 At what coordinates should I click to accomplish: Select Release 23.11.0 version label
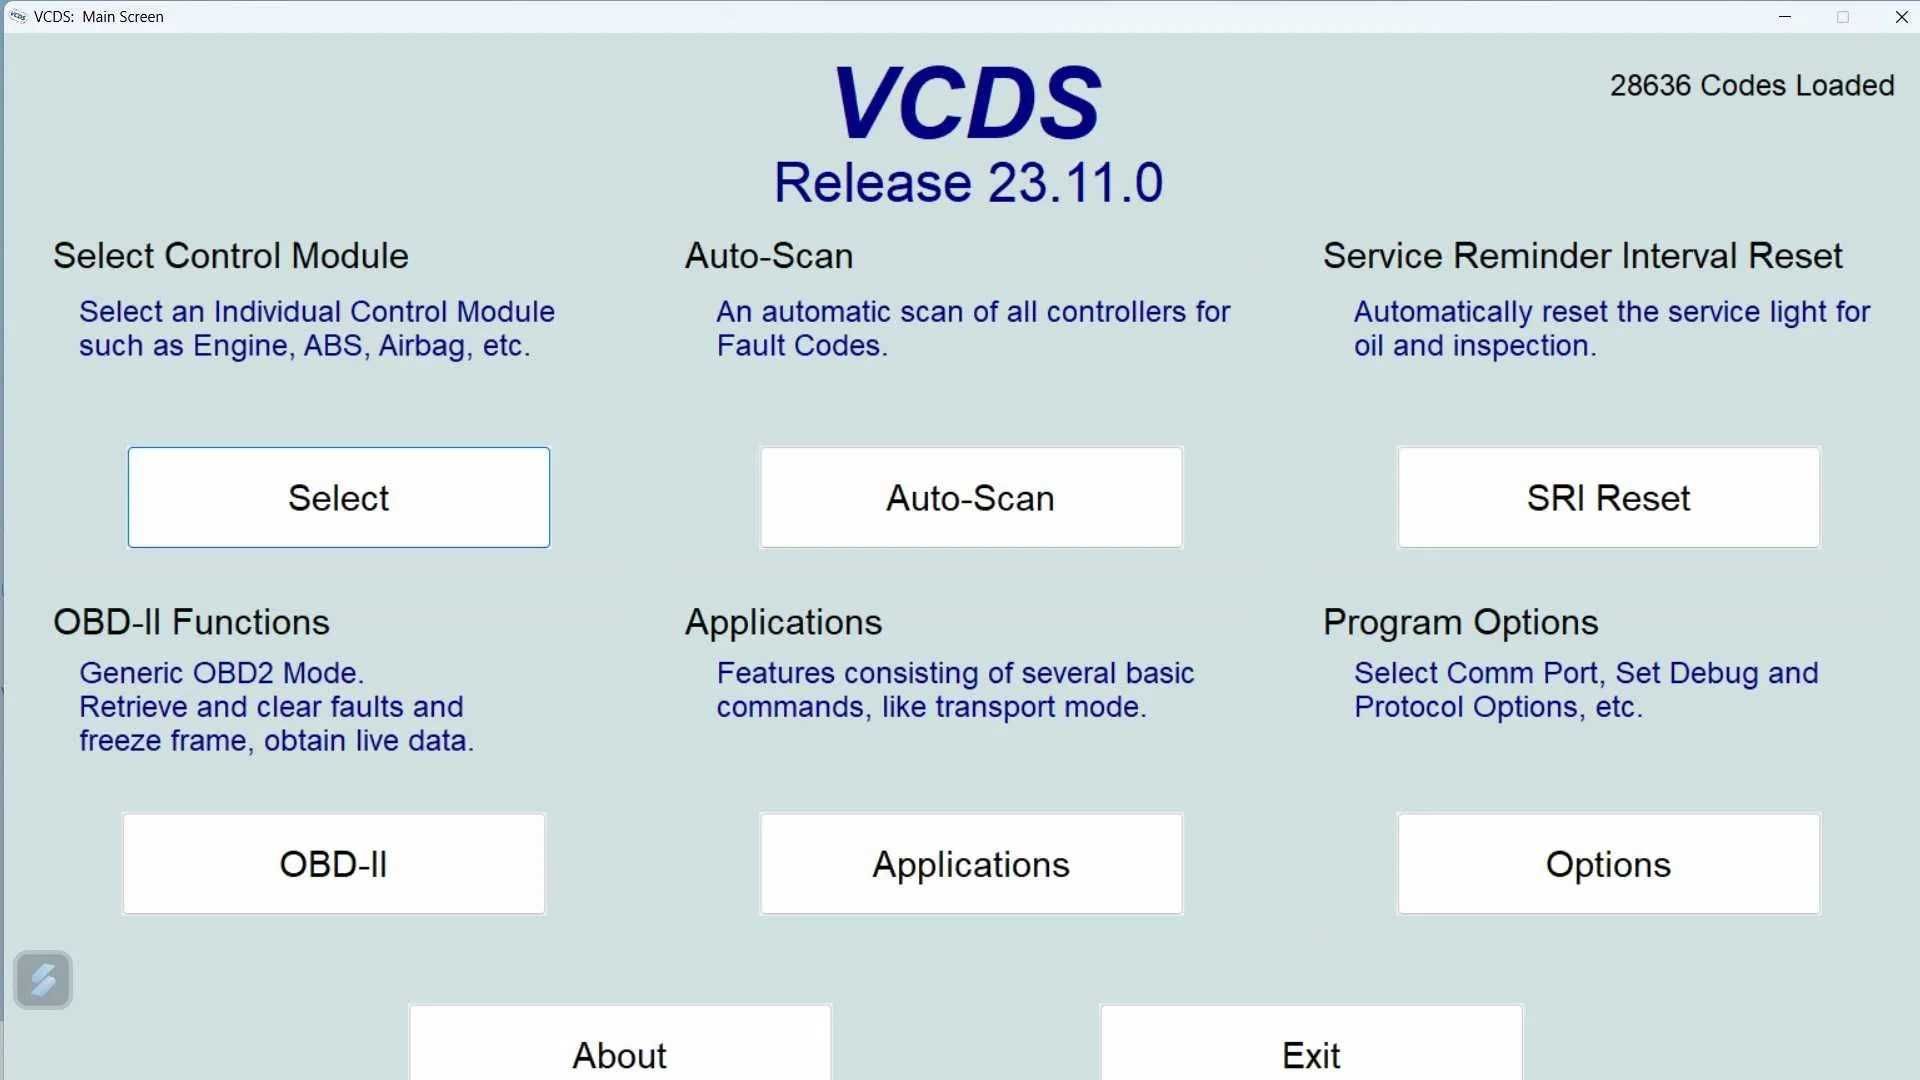click(x=968, y=182)
